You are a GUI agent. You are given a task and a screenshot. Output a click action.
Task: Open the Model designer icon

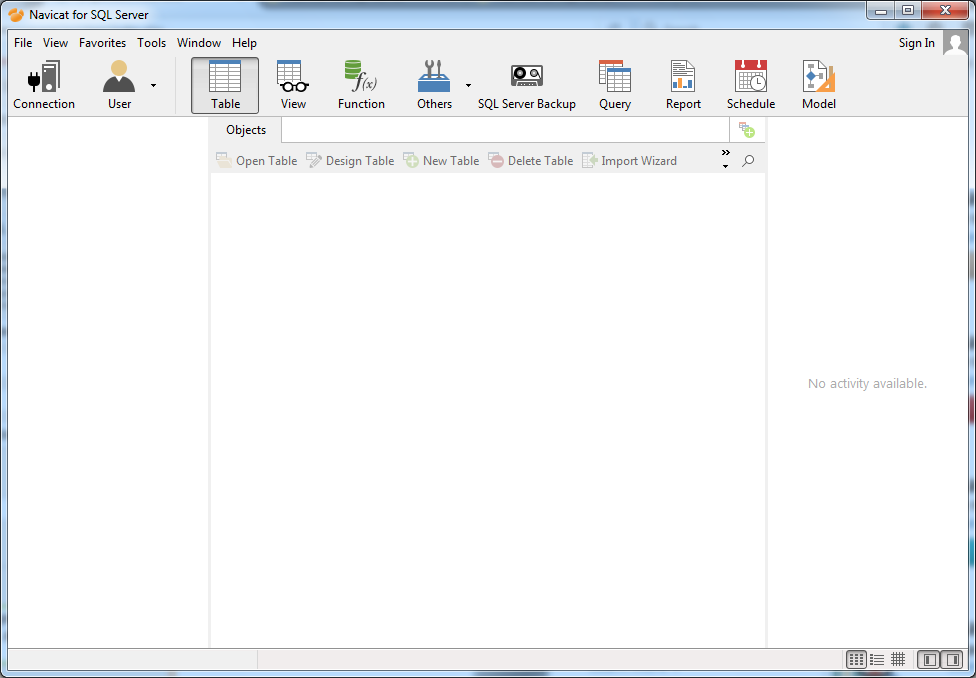click(x=818, y=85)
